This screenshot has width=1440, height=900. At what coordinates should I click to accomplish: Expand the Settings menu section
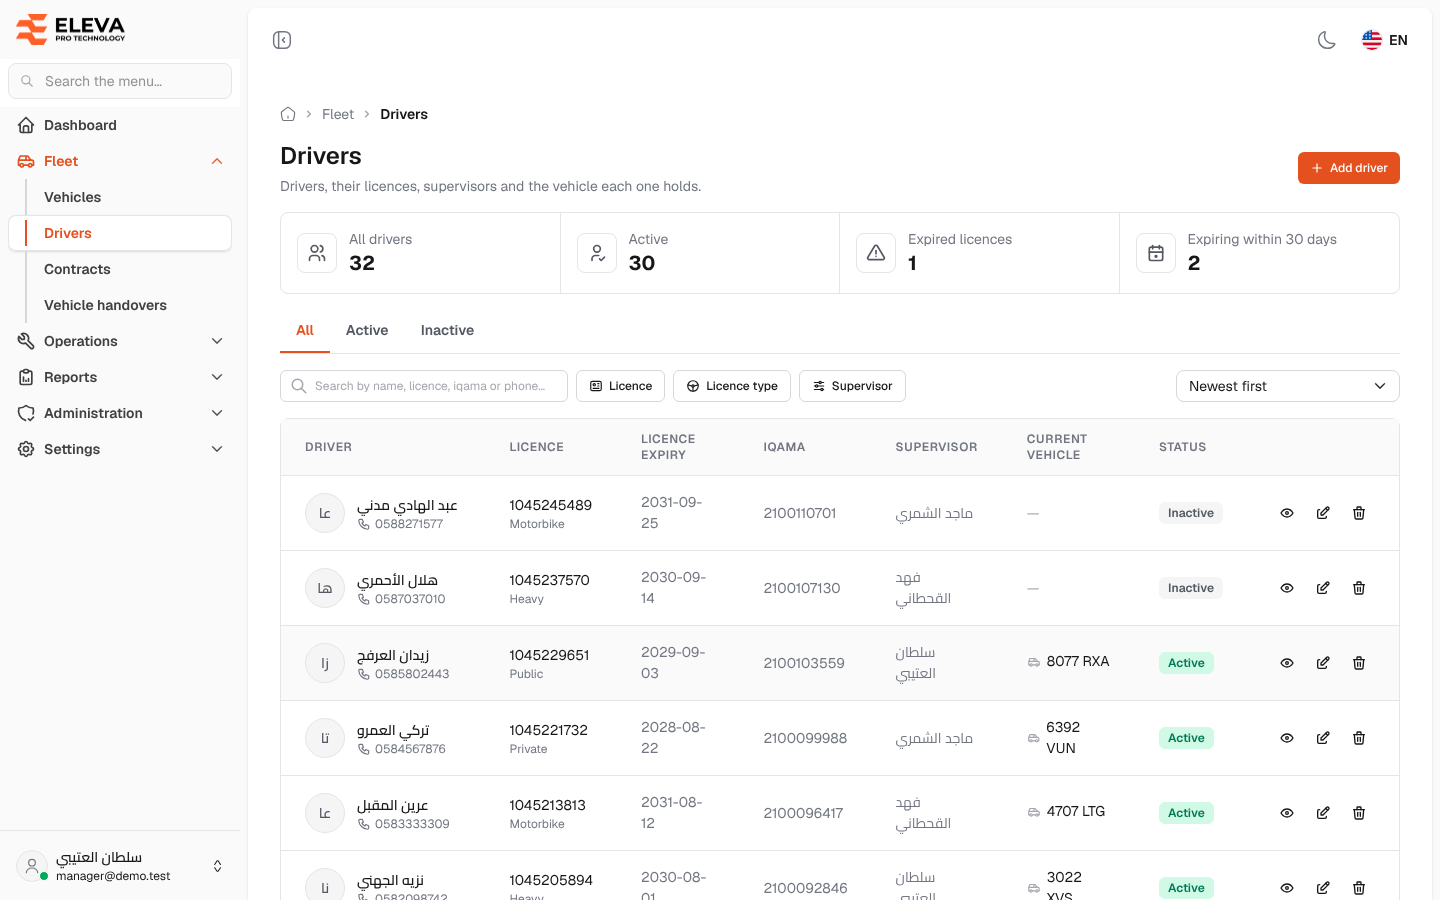point(120,449)
